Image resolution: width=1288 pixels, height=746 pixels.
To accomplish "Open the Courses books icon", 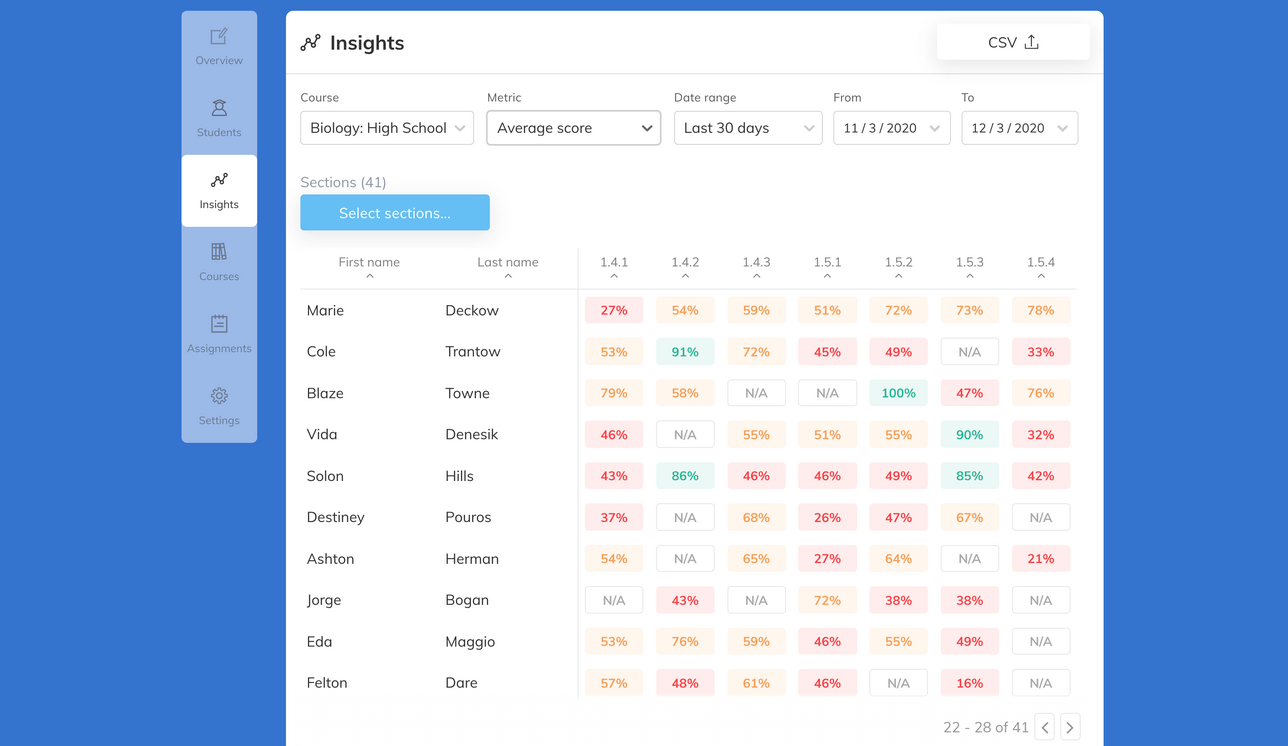I will (x=219, y=252).
